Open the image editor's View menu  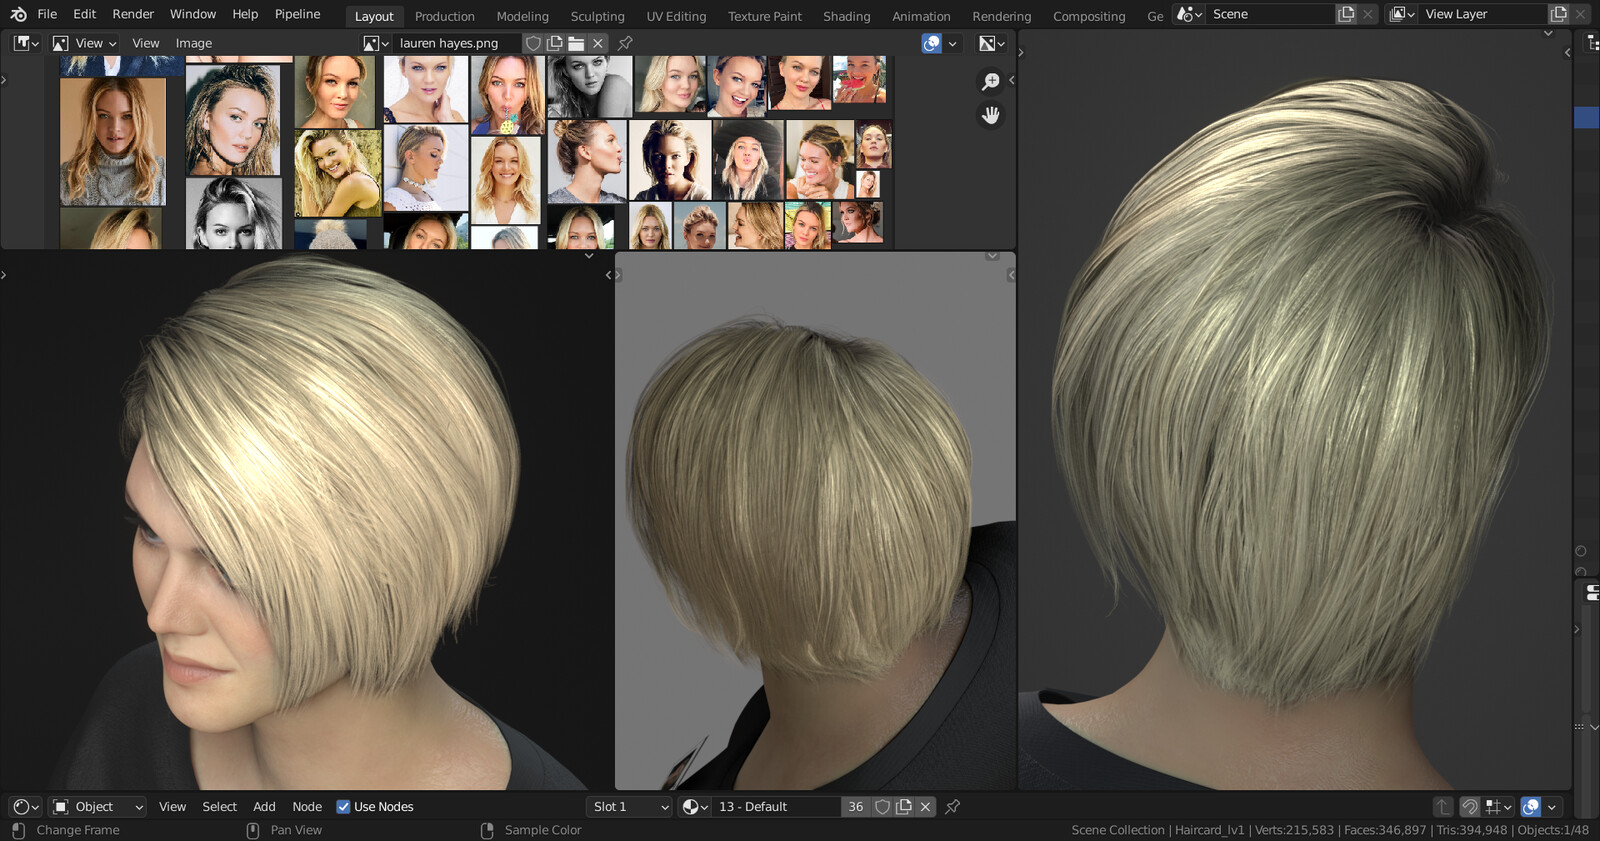(x=146, y=43)
